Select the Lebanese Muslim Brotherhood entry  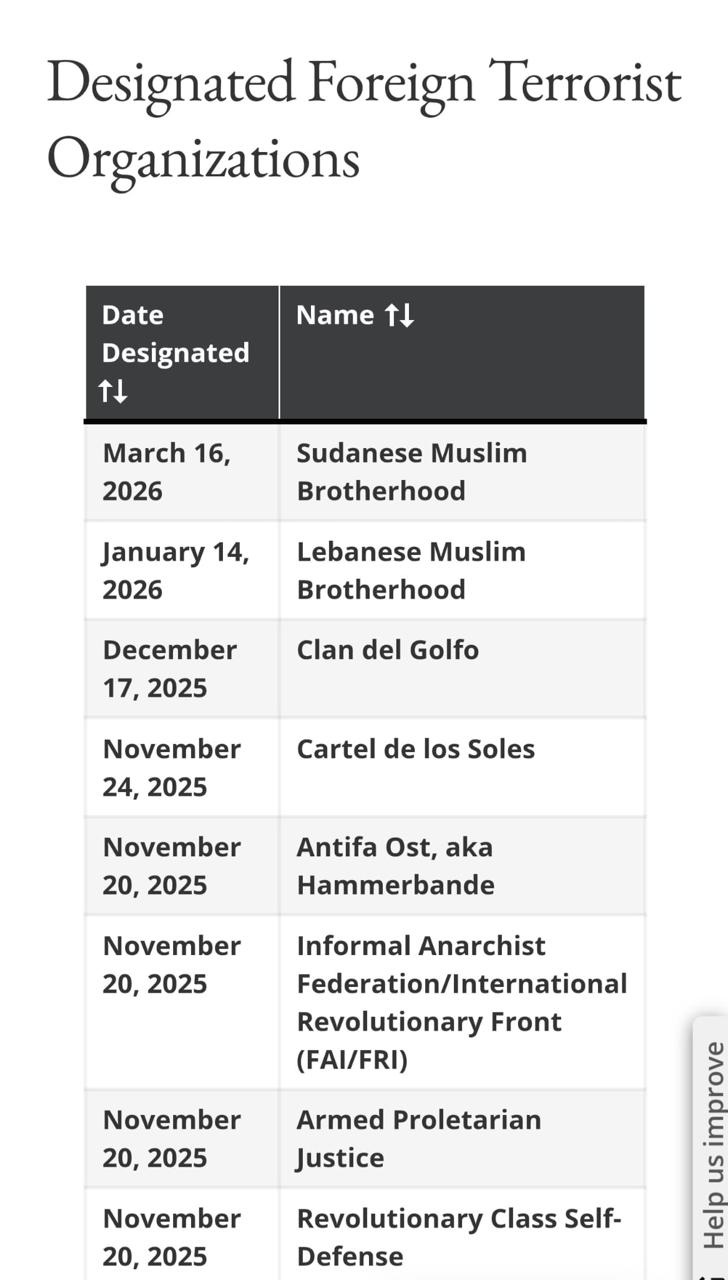tap(410, 570)
